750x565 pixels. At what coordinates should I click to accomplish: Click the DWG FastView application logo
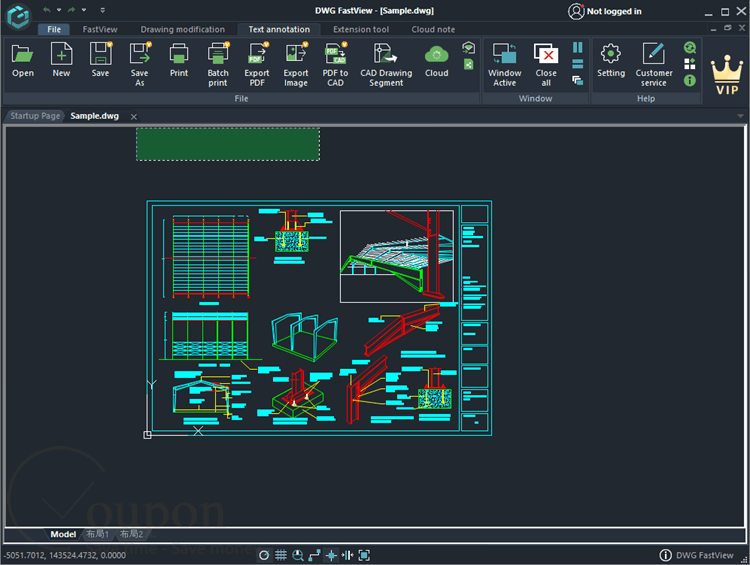click(19, 16)
